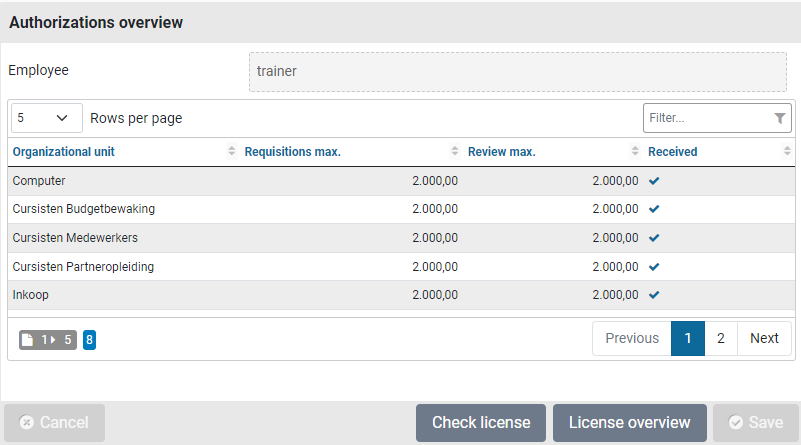This screenshot has height=445, width=801.
Task: Toggle Received checkmark for Cursisten Medewerkers
Action: tap(654, 238)
